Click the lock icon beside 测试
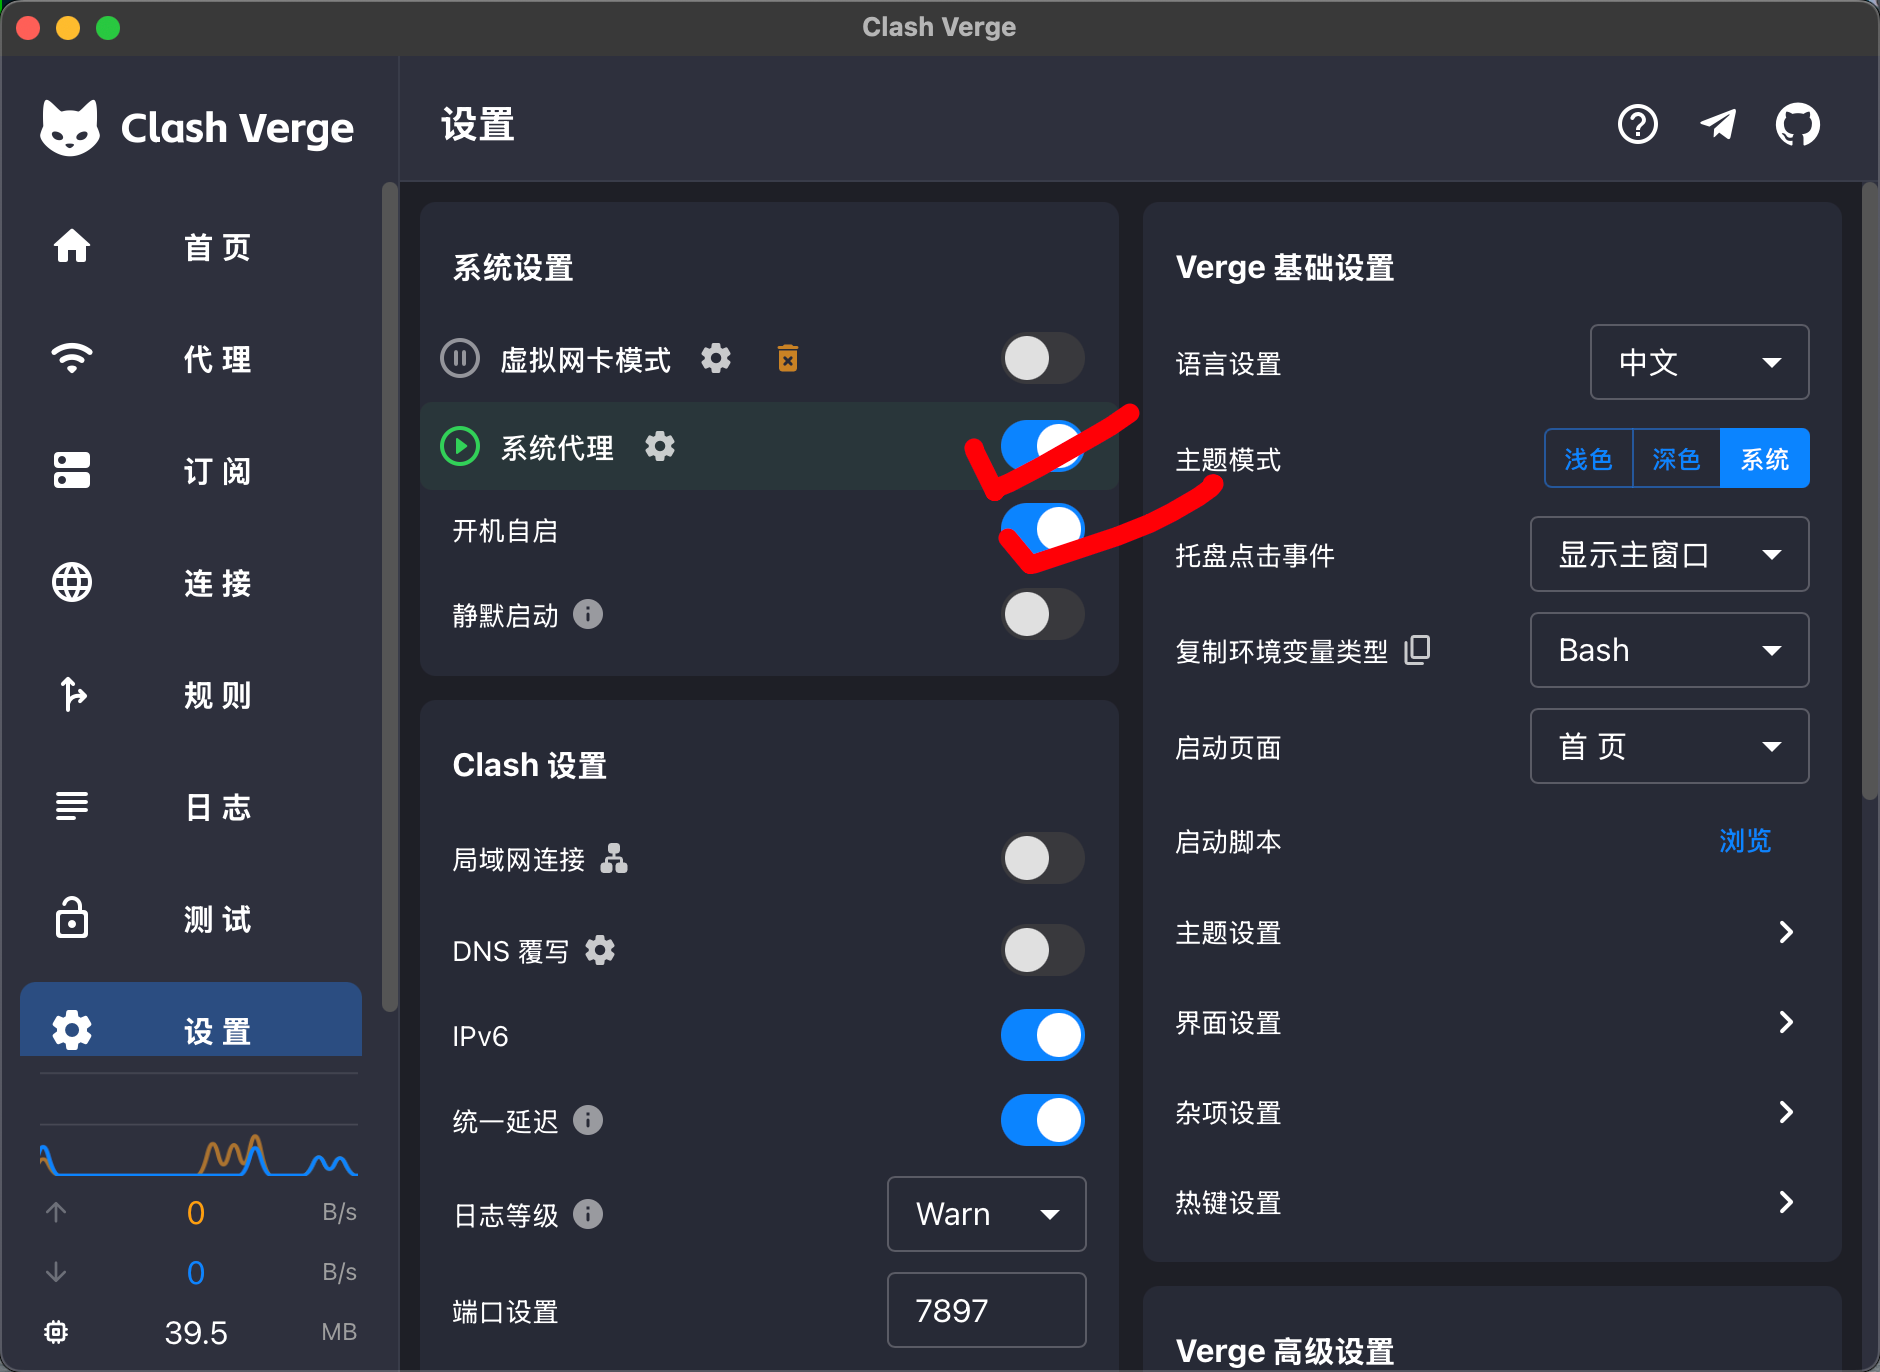The width and height of the screenshot is (1880, 1372). [x=72, y=918]
